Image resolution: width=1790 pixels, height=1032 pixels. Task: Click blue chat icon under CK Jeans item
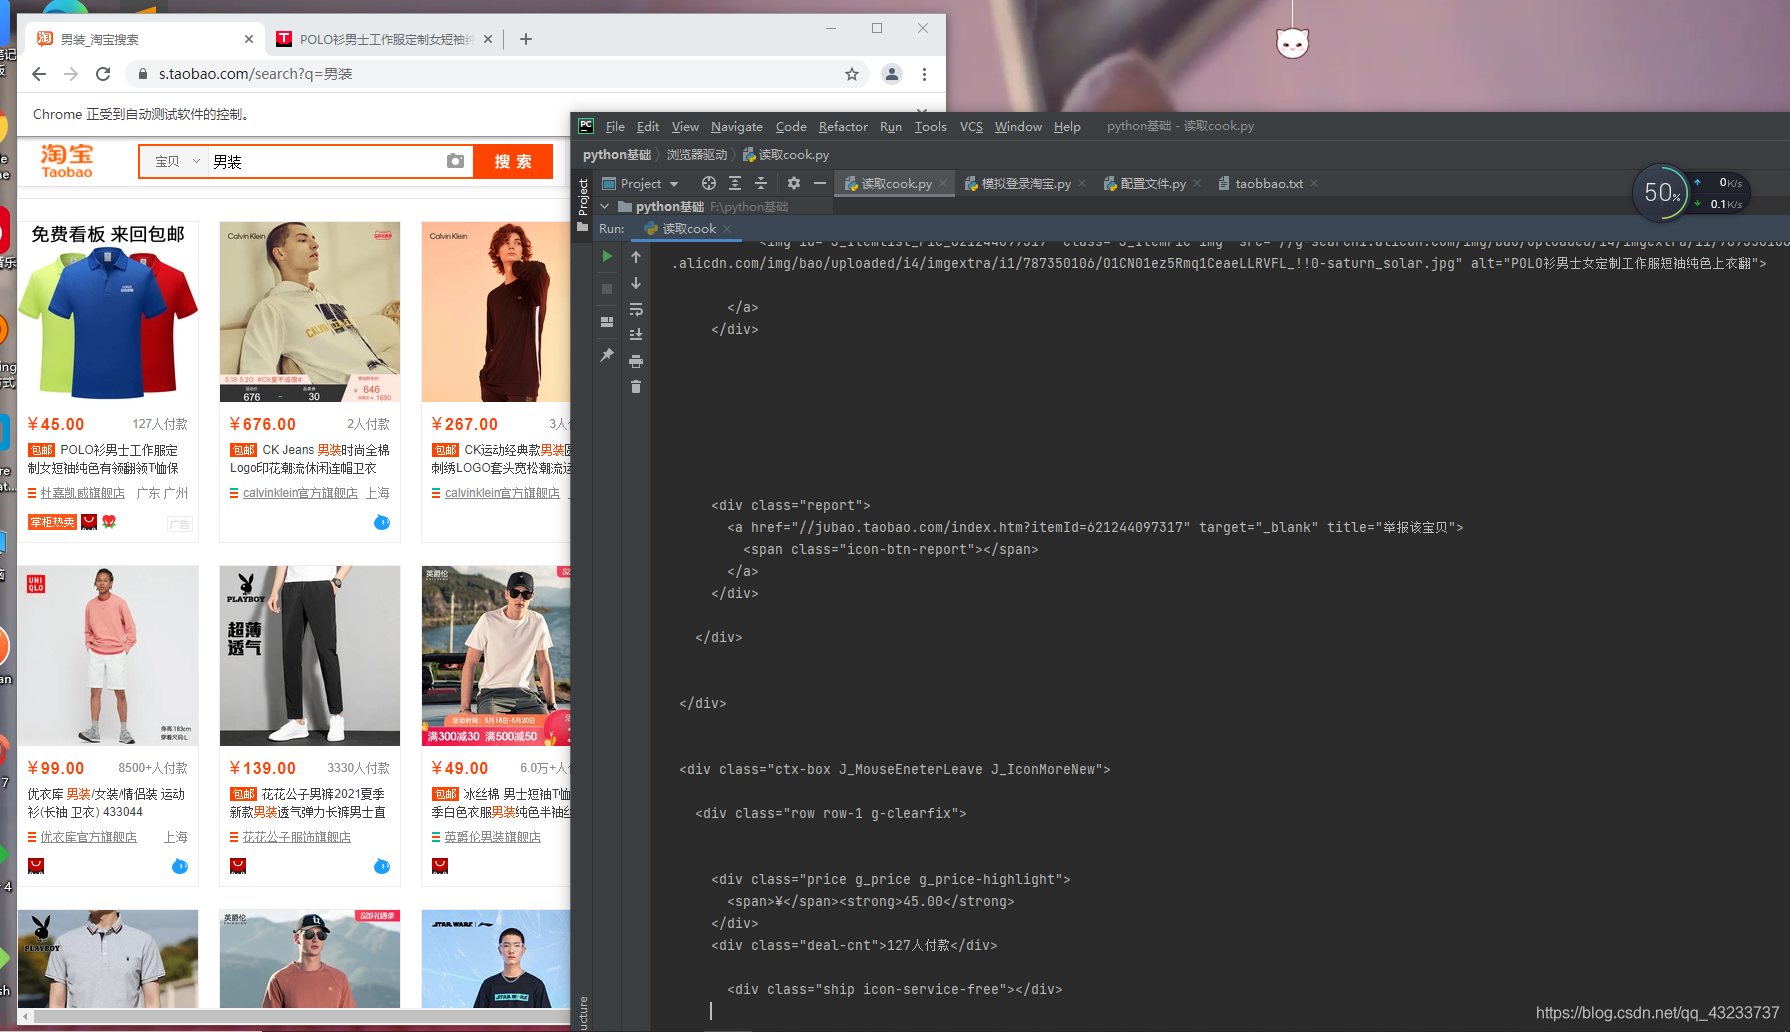pyautogui.click(x=382, y=522)
